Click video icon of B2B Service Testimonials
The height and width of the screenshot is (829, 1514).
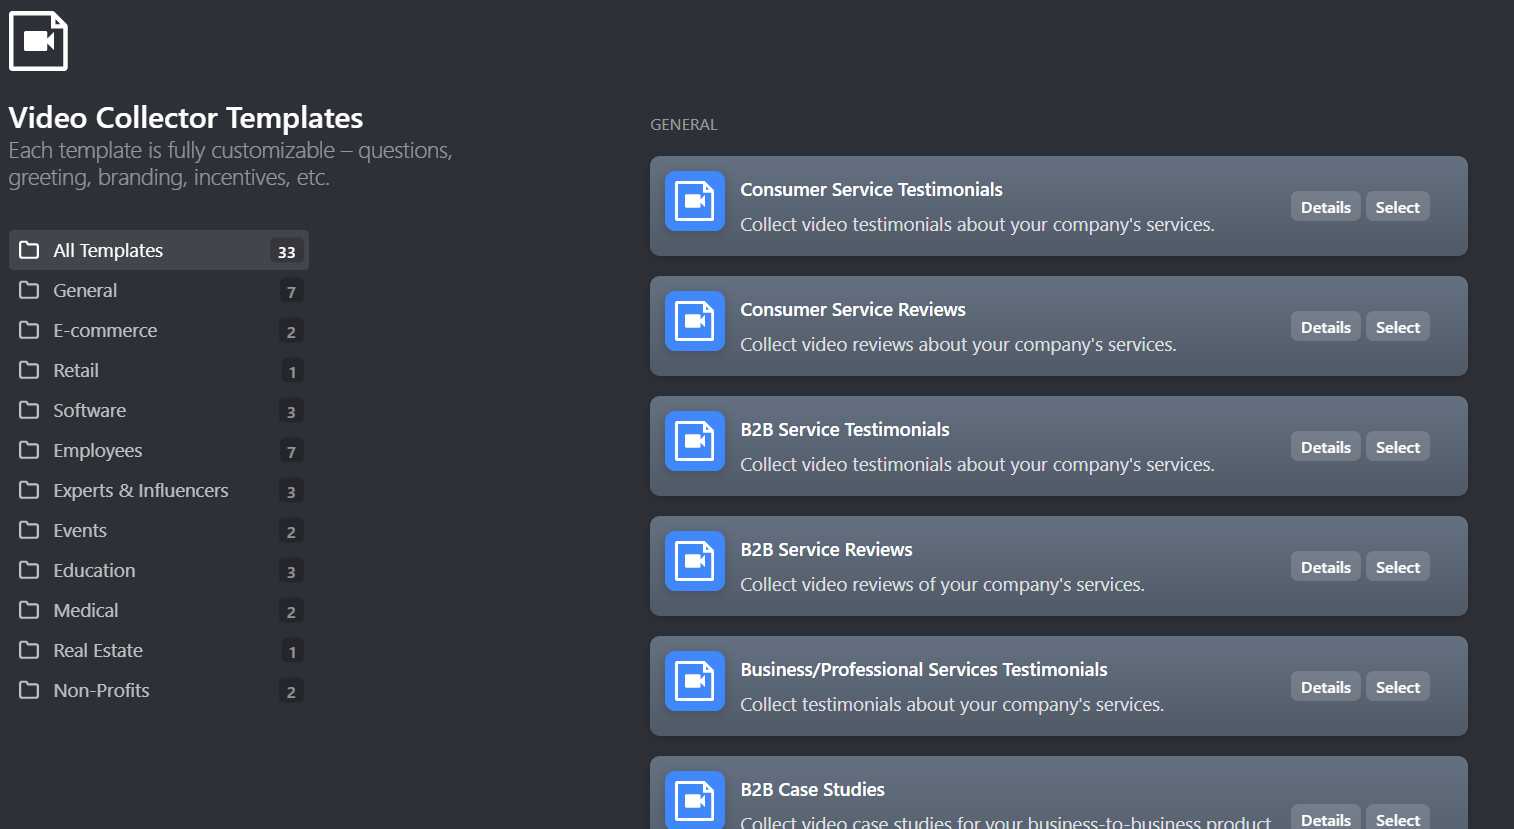point(695,441)
